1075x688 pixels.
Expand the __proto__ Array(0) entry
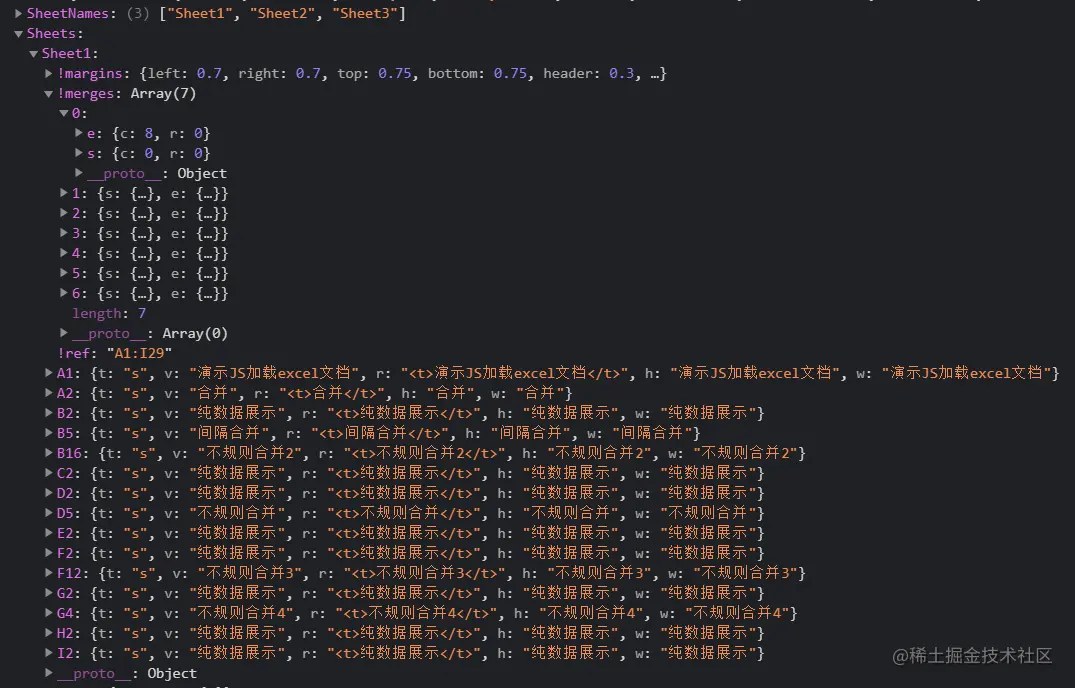[62, 333]
